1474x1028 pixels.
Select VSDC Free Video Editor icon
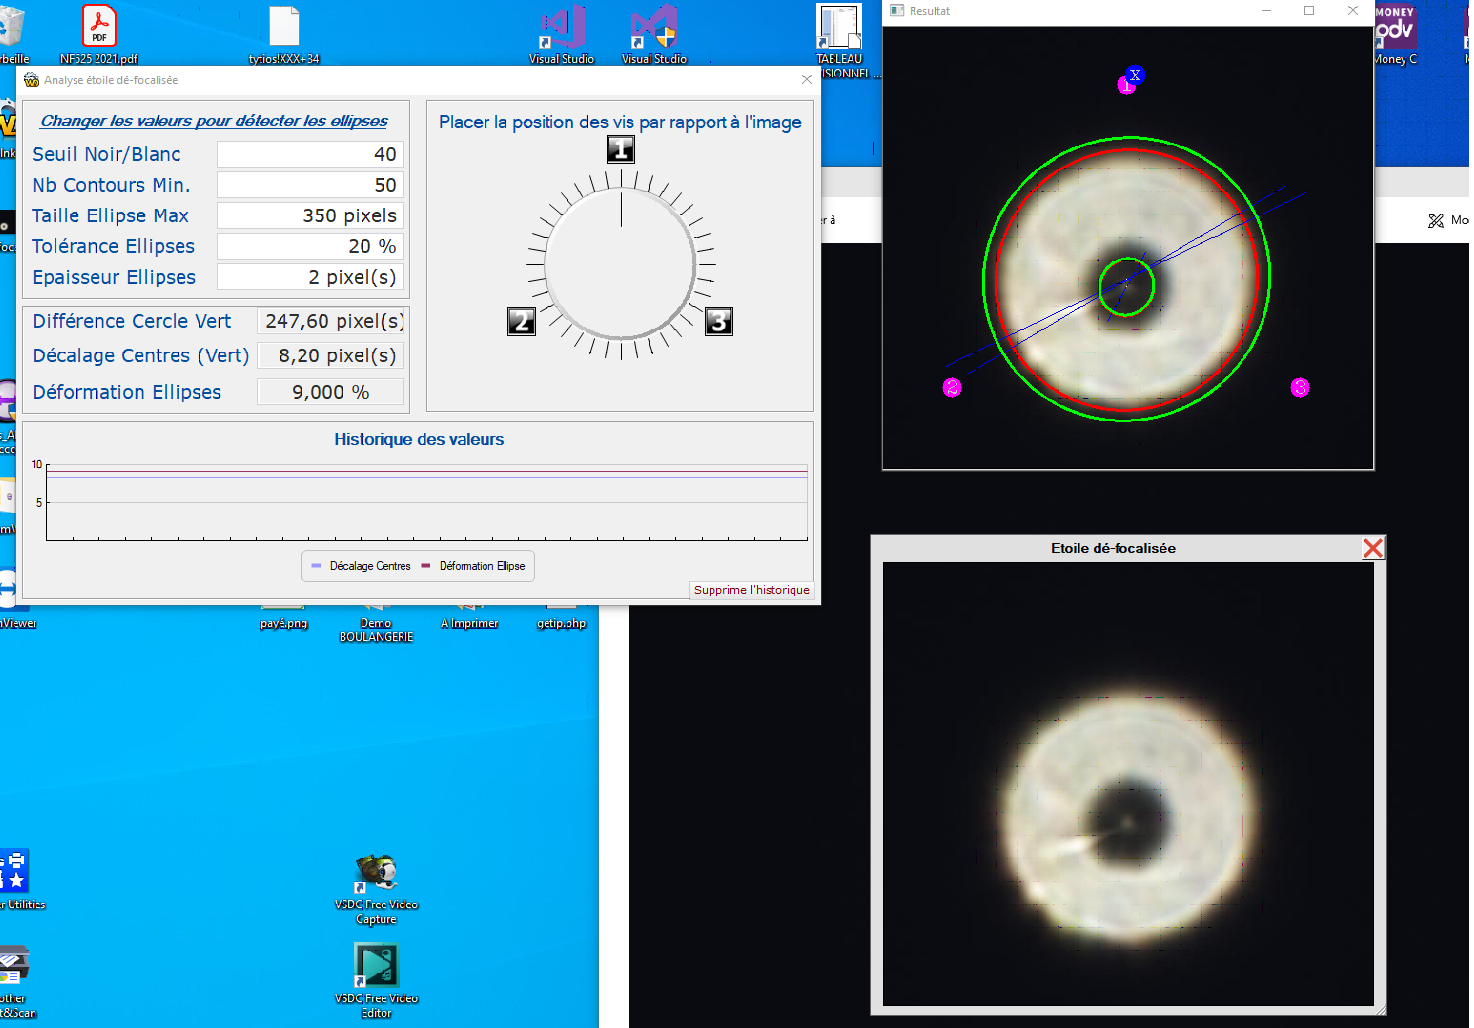(376, 982)
